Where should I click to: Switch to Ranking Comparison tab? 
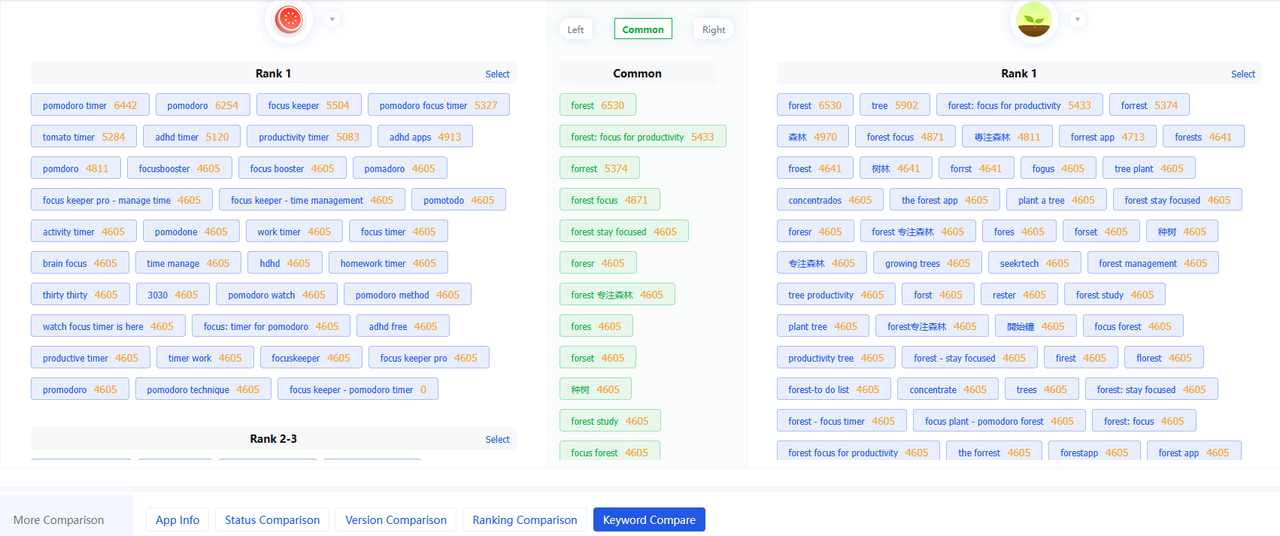pyautogui.click(x=525, y=520)
